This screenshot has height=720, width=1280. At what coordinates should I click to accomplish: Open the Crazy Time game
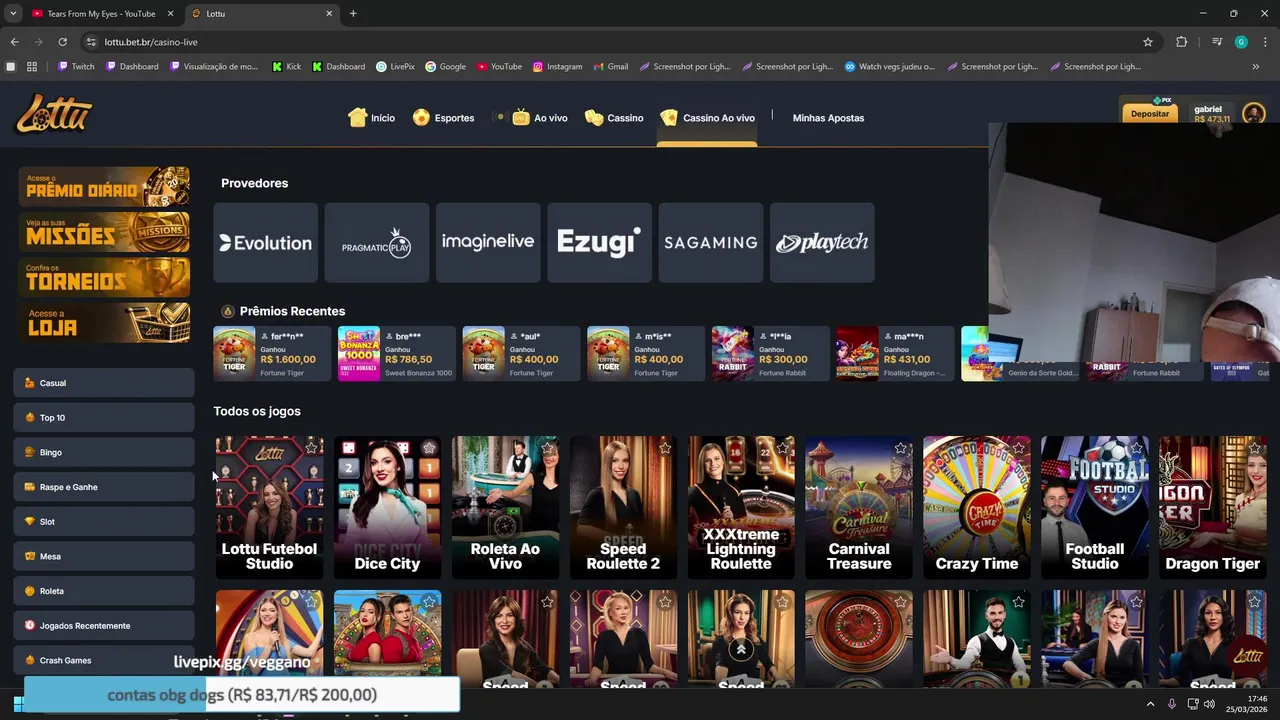point(977,507)
